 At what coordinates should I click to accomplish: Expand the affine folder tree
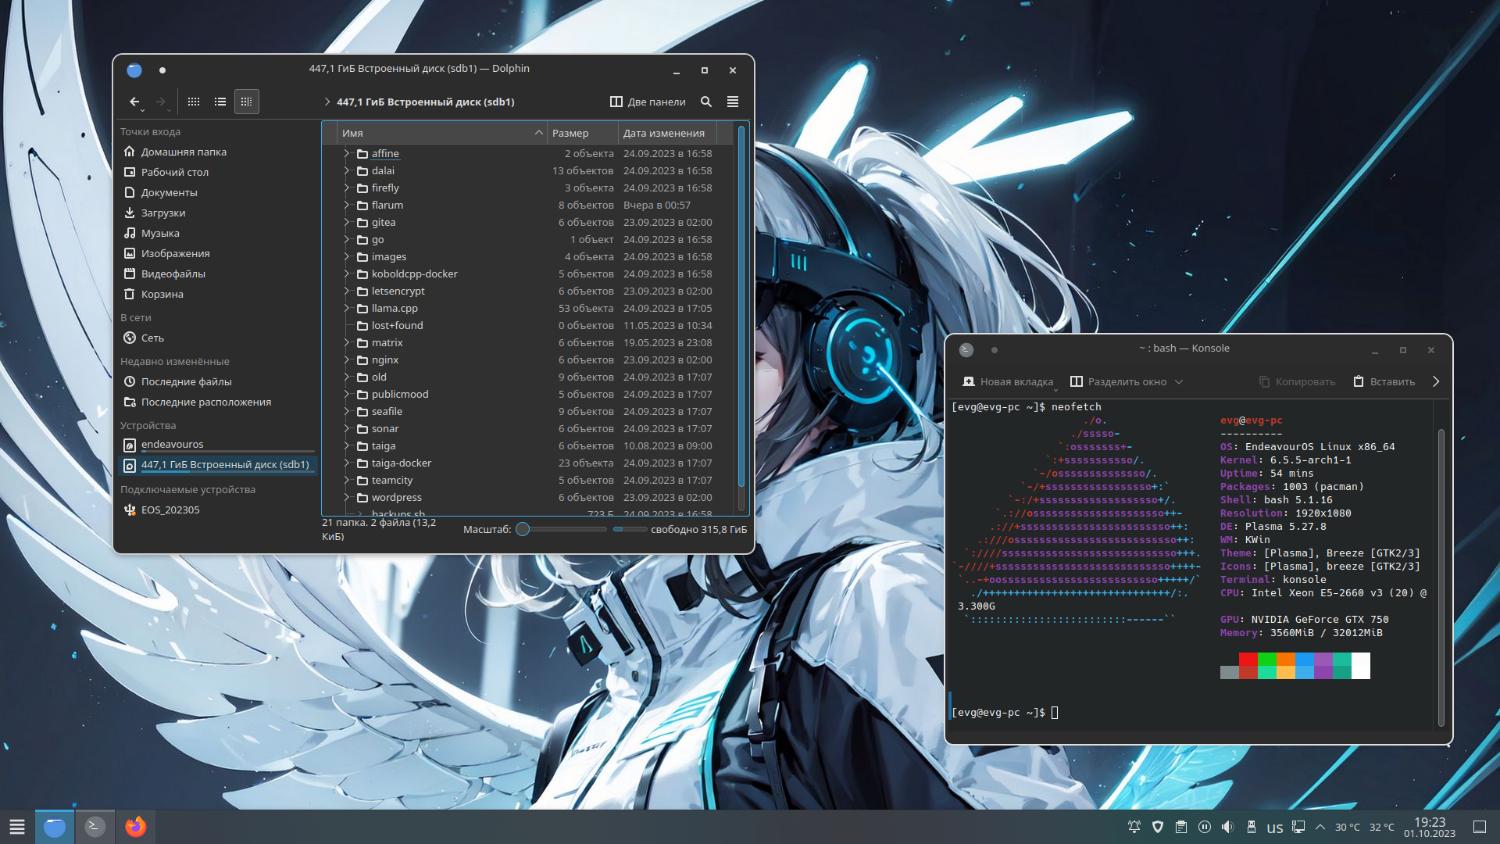click(347, 154)
